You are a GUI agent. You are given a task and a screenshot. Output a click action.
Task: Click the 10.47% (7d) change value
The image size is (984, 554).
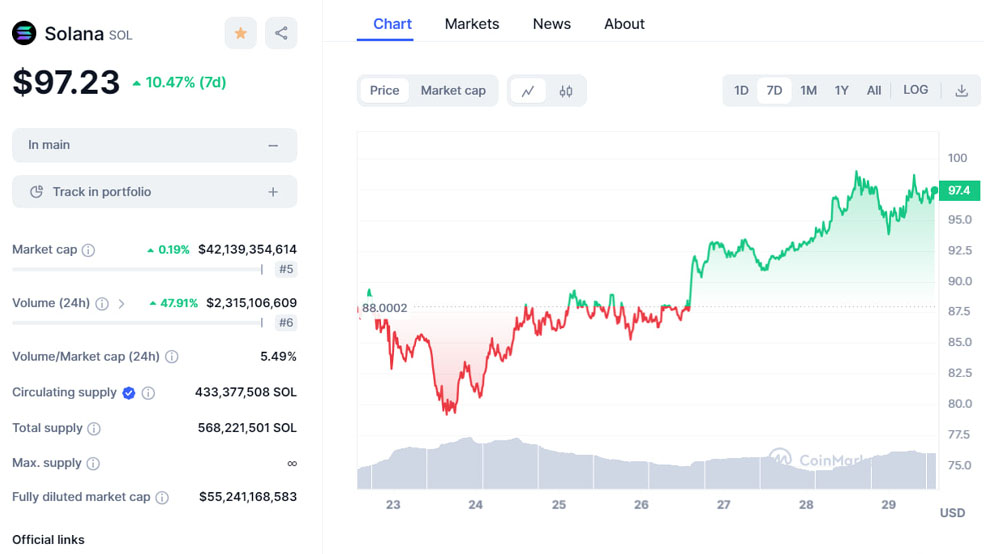185,82
